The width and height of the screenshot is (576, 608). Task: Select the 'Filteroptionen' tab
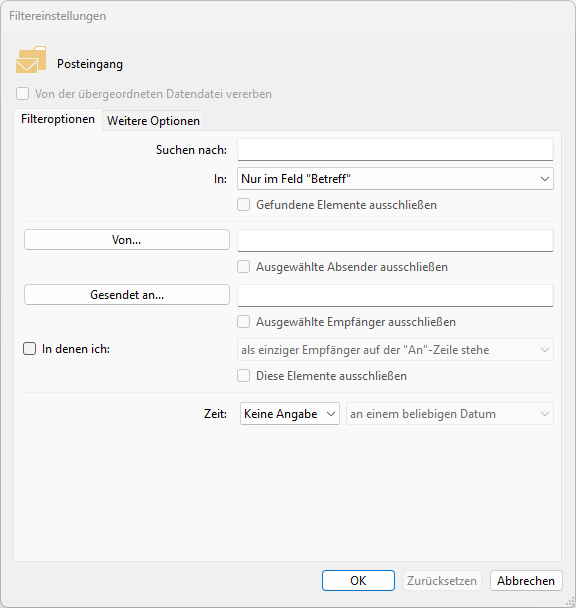tap(58, 119)
